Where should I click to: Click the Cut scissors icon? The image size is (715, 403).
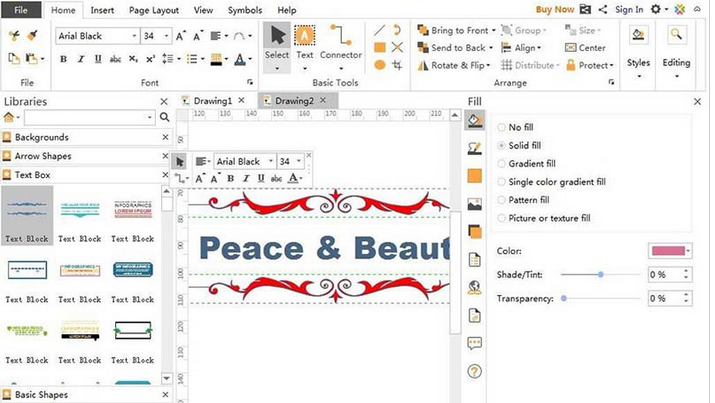tap(14, 36)
